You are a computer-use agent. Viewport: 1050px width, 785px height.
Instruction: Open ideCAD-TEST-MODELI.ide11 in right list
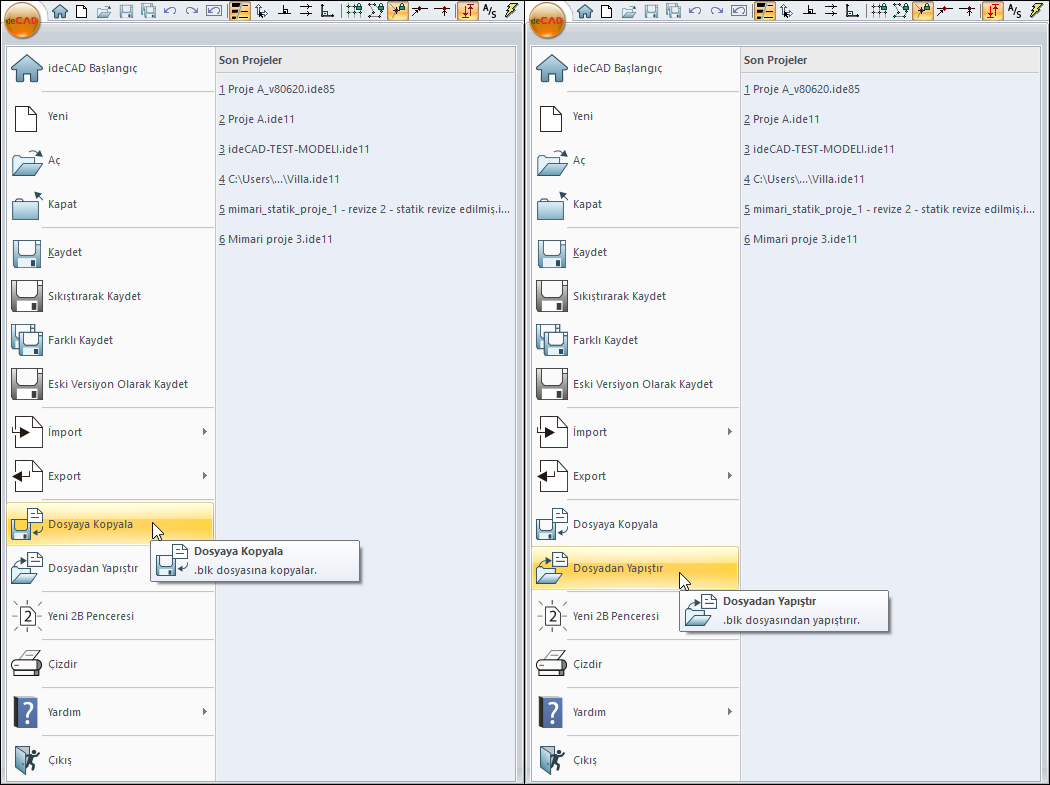click(819, 149)
